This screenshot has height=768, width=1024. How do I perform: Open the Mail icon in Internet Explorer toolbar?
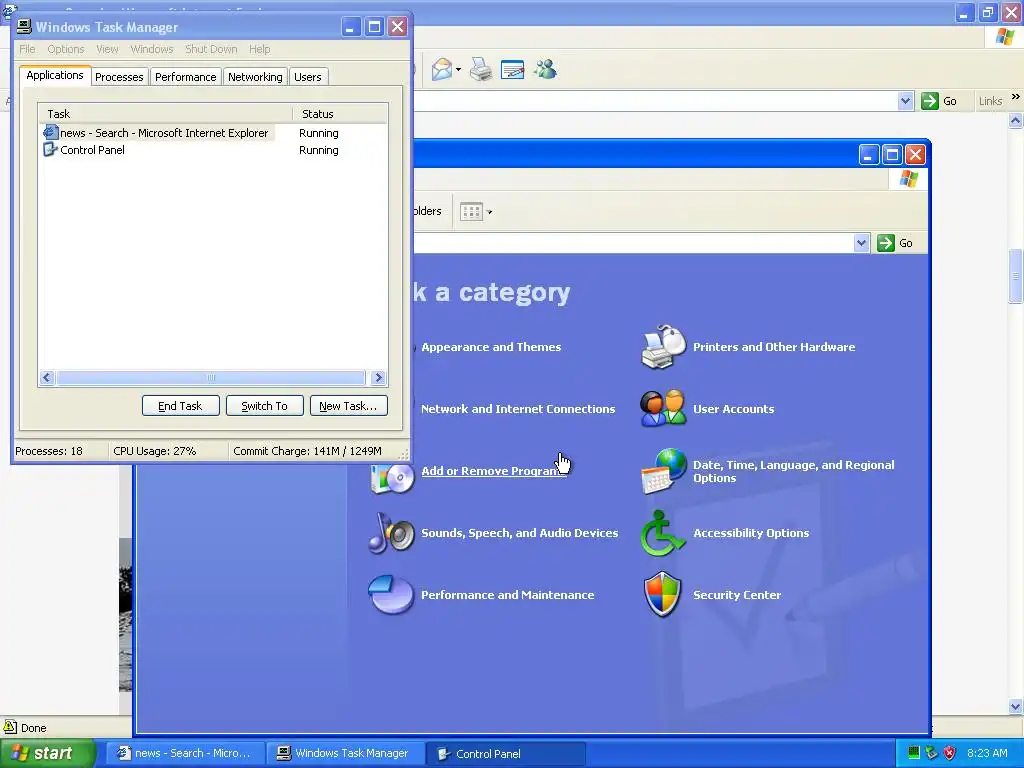(442, 69)
